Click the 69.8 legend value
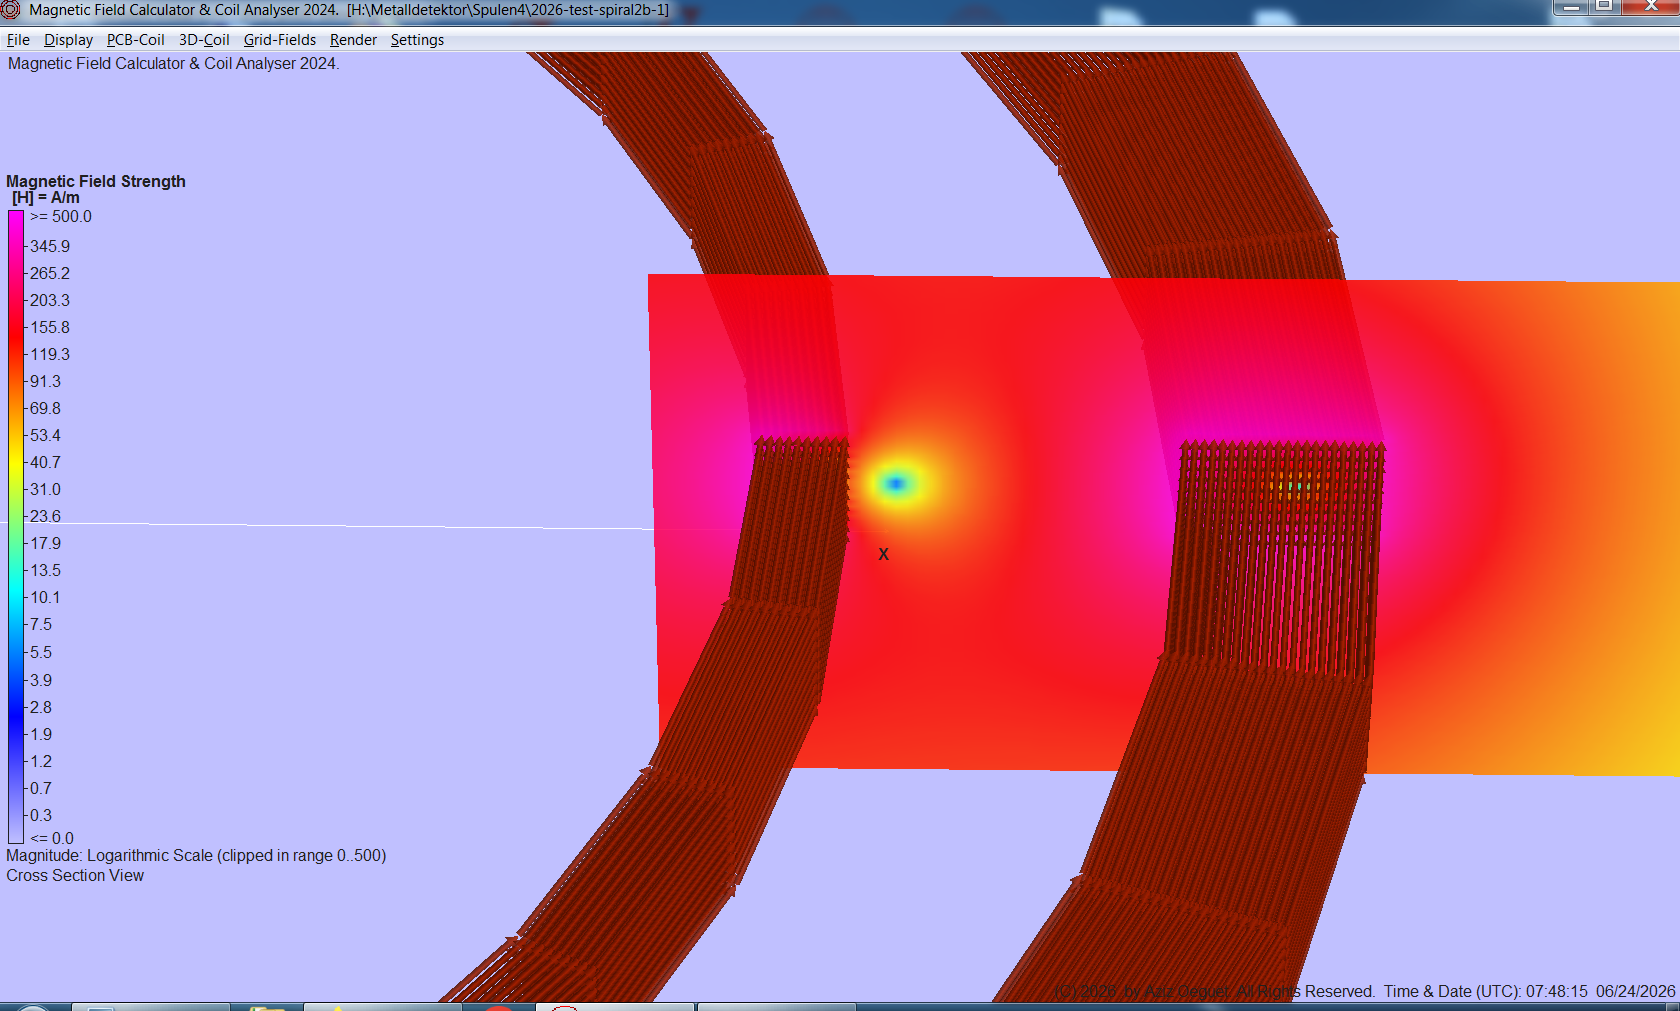Viewport: 1680px width, 1011px height. (x=45, y=408)
